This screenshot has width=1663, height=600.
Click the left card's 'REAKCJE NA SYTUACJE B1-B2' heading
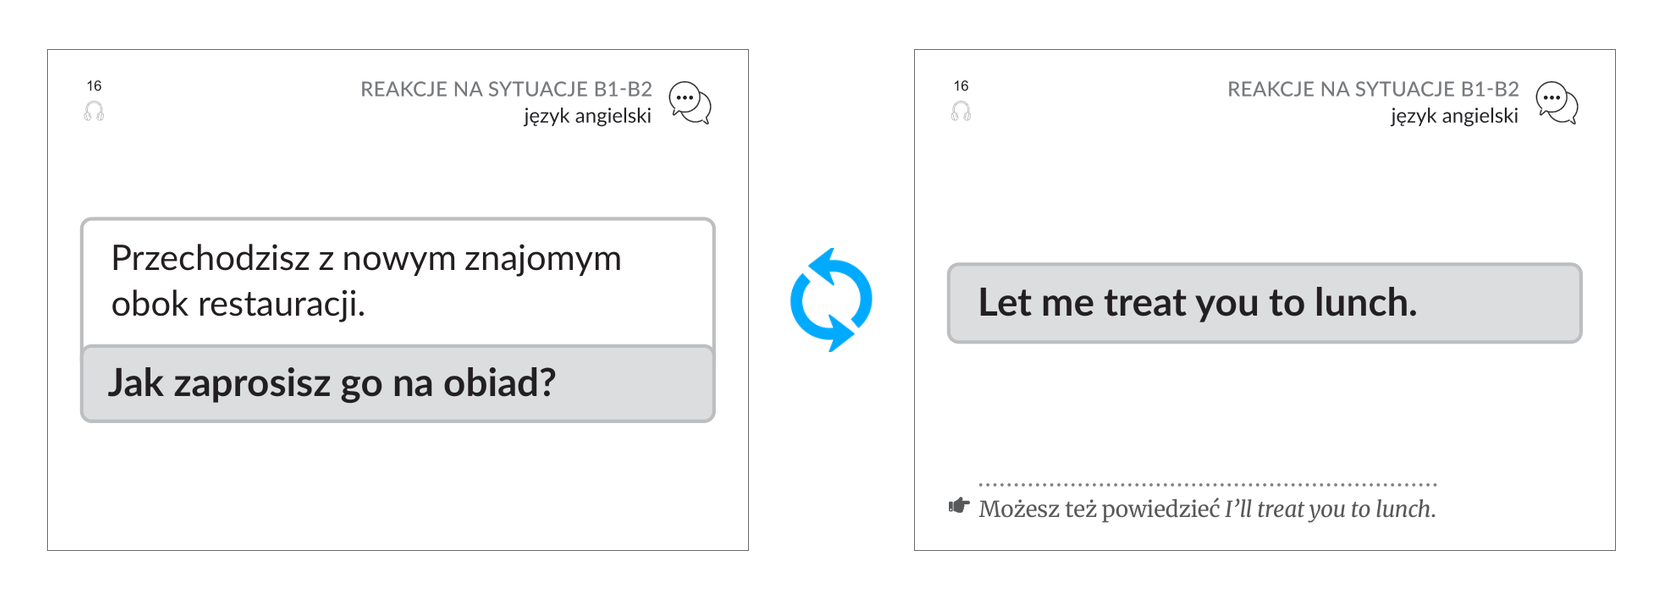tap(506, 89)
